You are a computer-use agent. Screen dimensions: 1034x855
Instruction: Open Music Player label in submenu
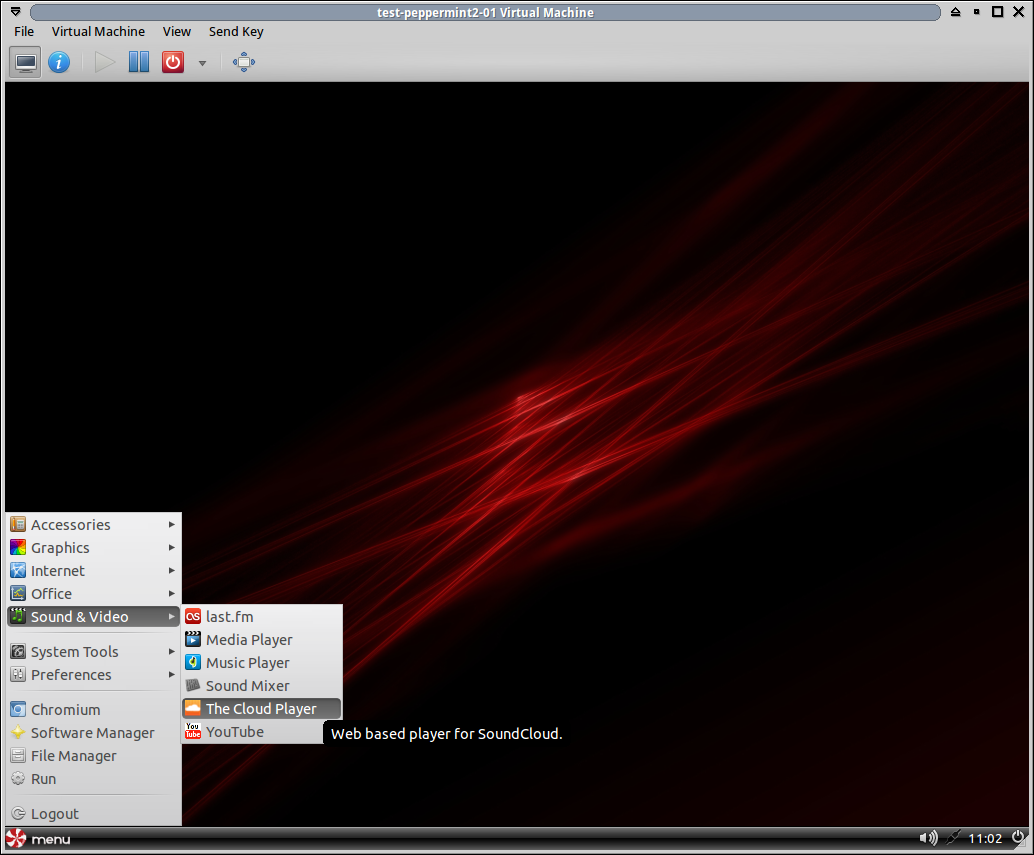(x=248, y=663)
